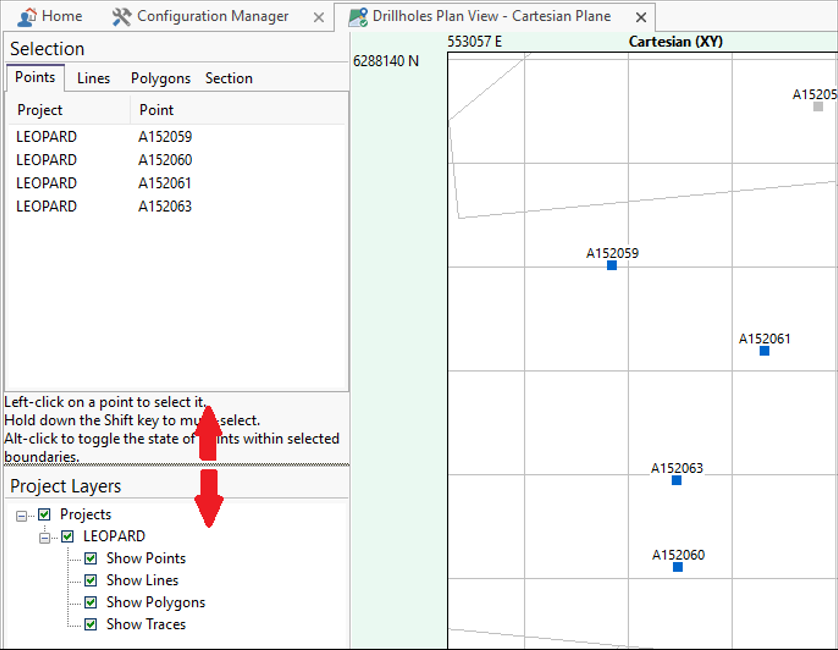Image resolution: width=838 pixels, height=650 pixels.
Task: Open the Polygons selection tab
Action: [160, 78]
